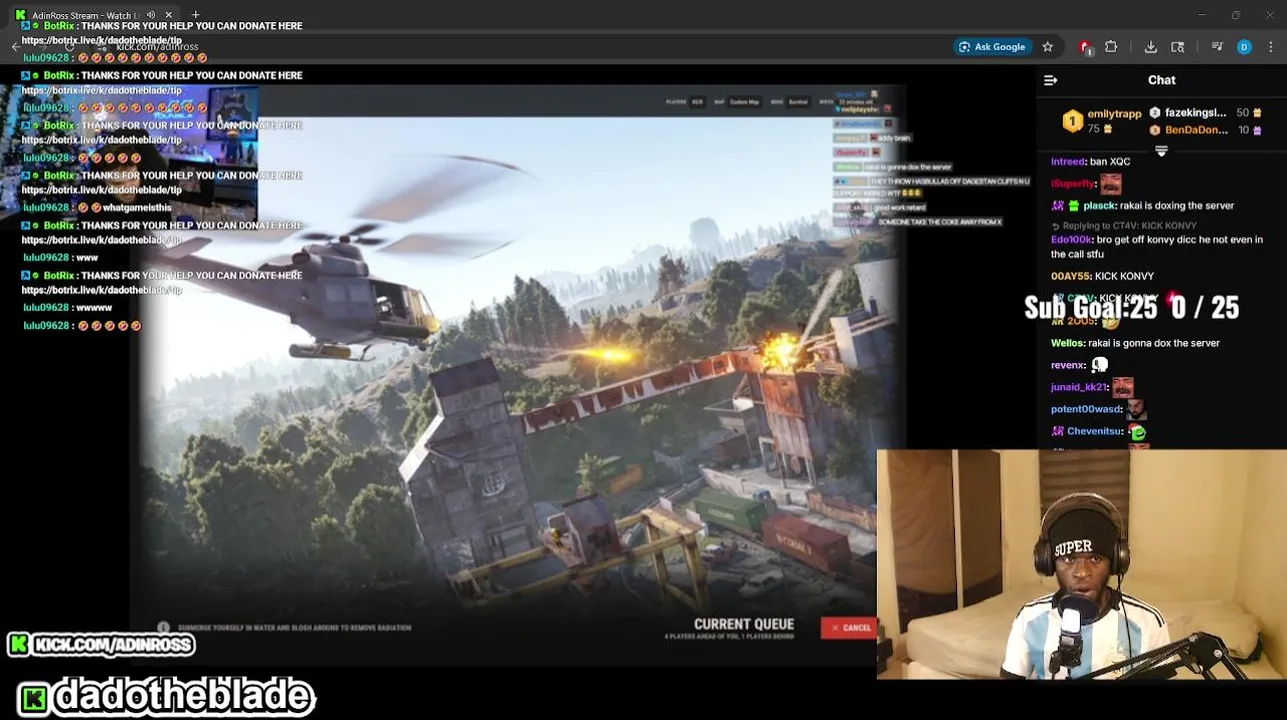Click gifter fazekingsl... in leaderboard
The image size is (1287, 720).
tap(1196, 113)
